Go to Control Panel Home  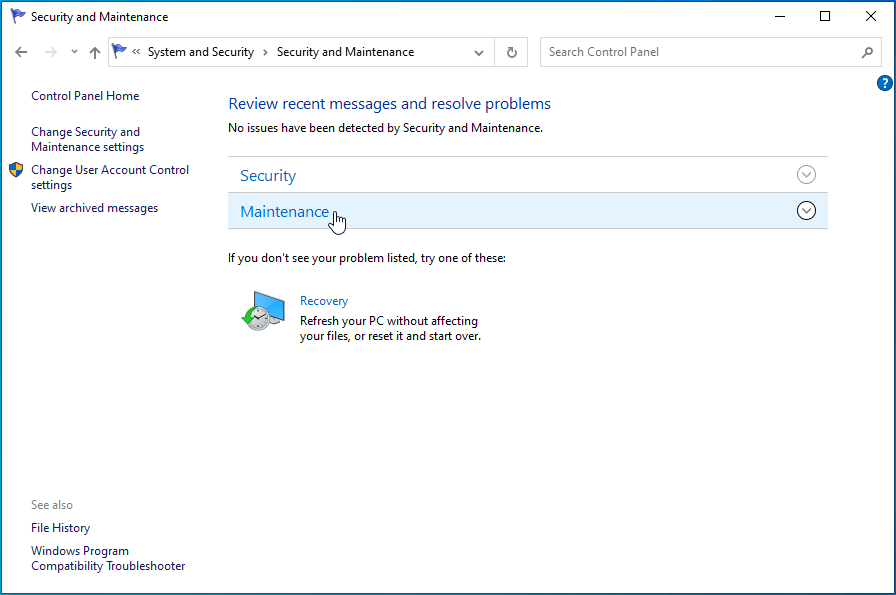pos(85,96)
